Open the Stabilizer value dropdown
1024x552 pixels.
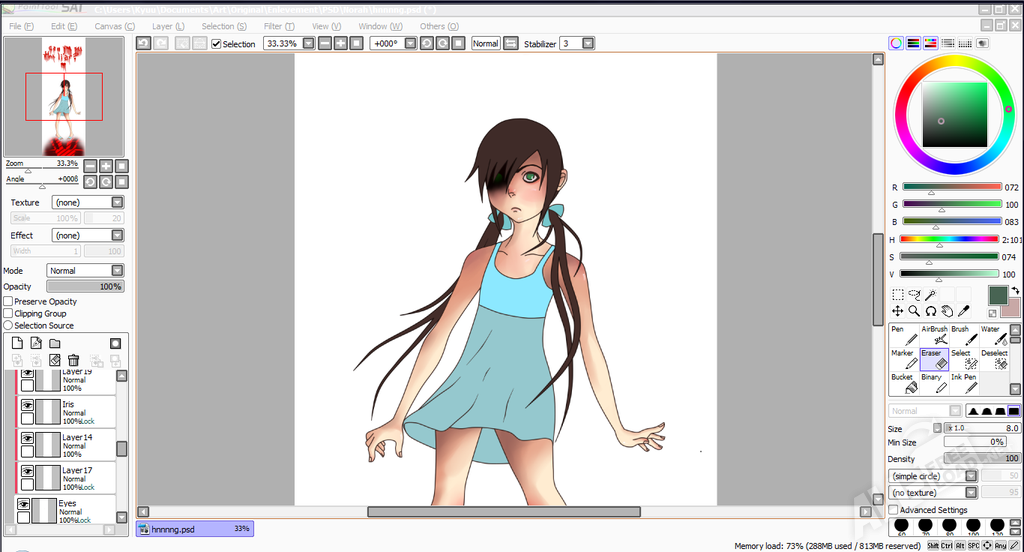click(587, 44)
